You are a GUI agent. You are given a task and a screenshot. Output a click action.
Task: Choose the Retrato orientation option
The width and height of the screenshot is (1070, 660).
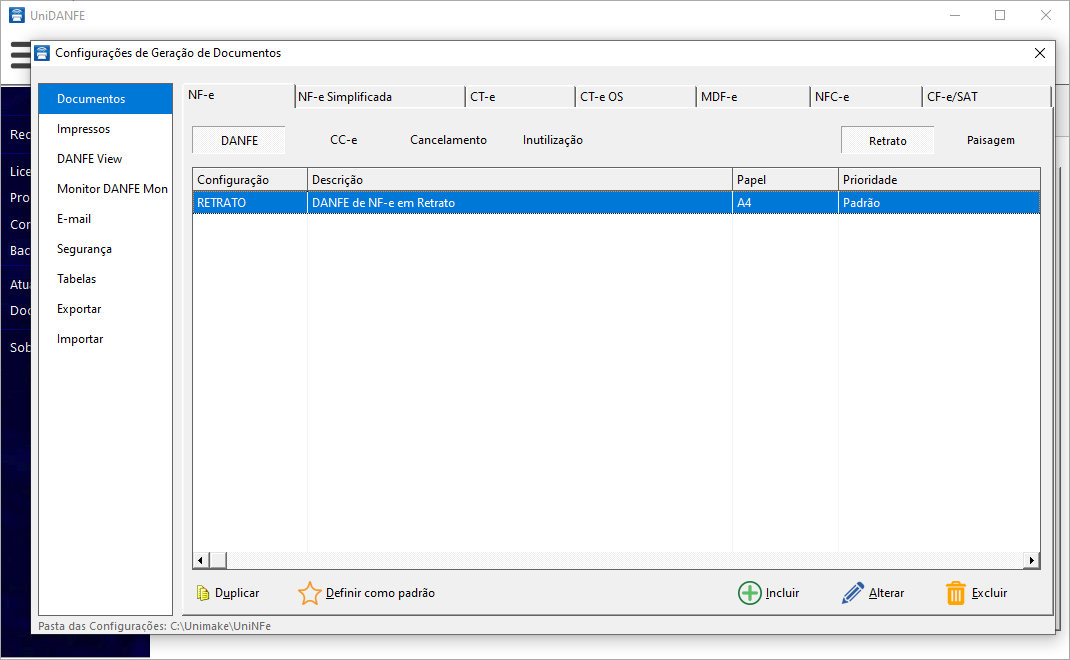[x=887, y=140]
